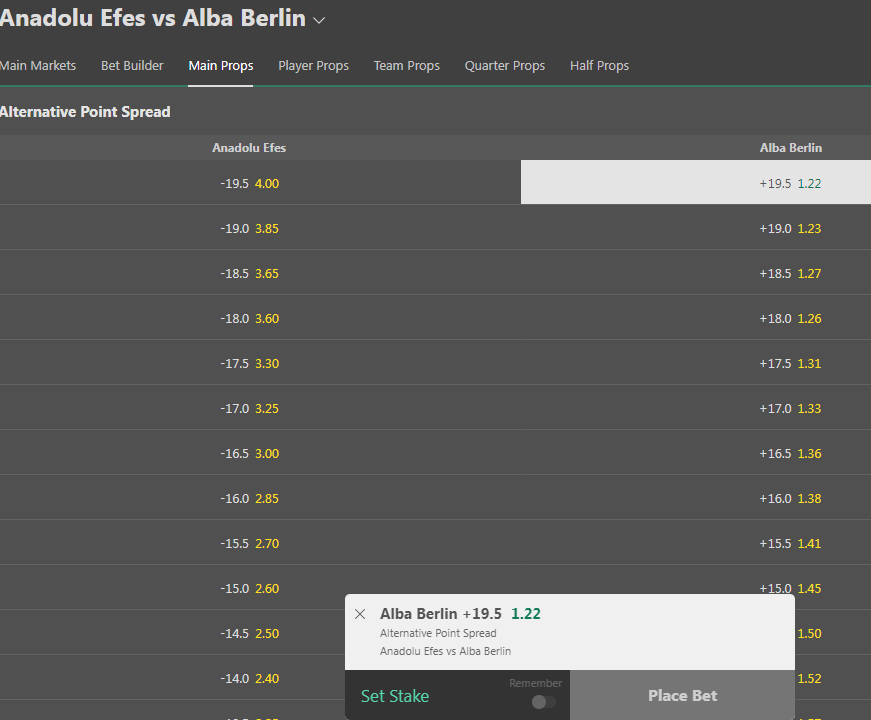Viewport: 871px width, 720px height.
Task: Pick Alba Berlin +16.5 at 1.36
Action: click(696, 453)
